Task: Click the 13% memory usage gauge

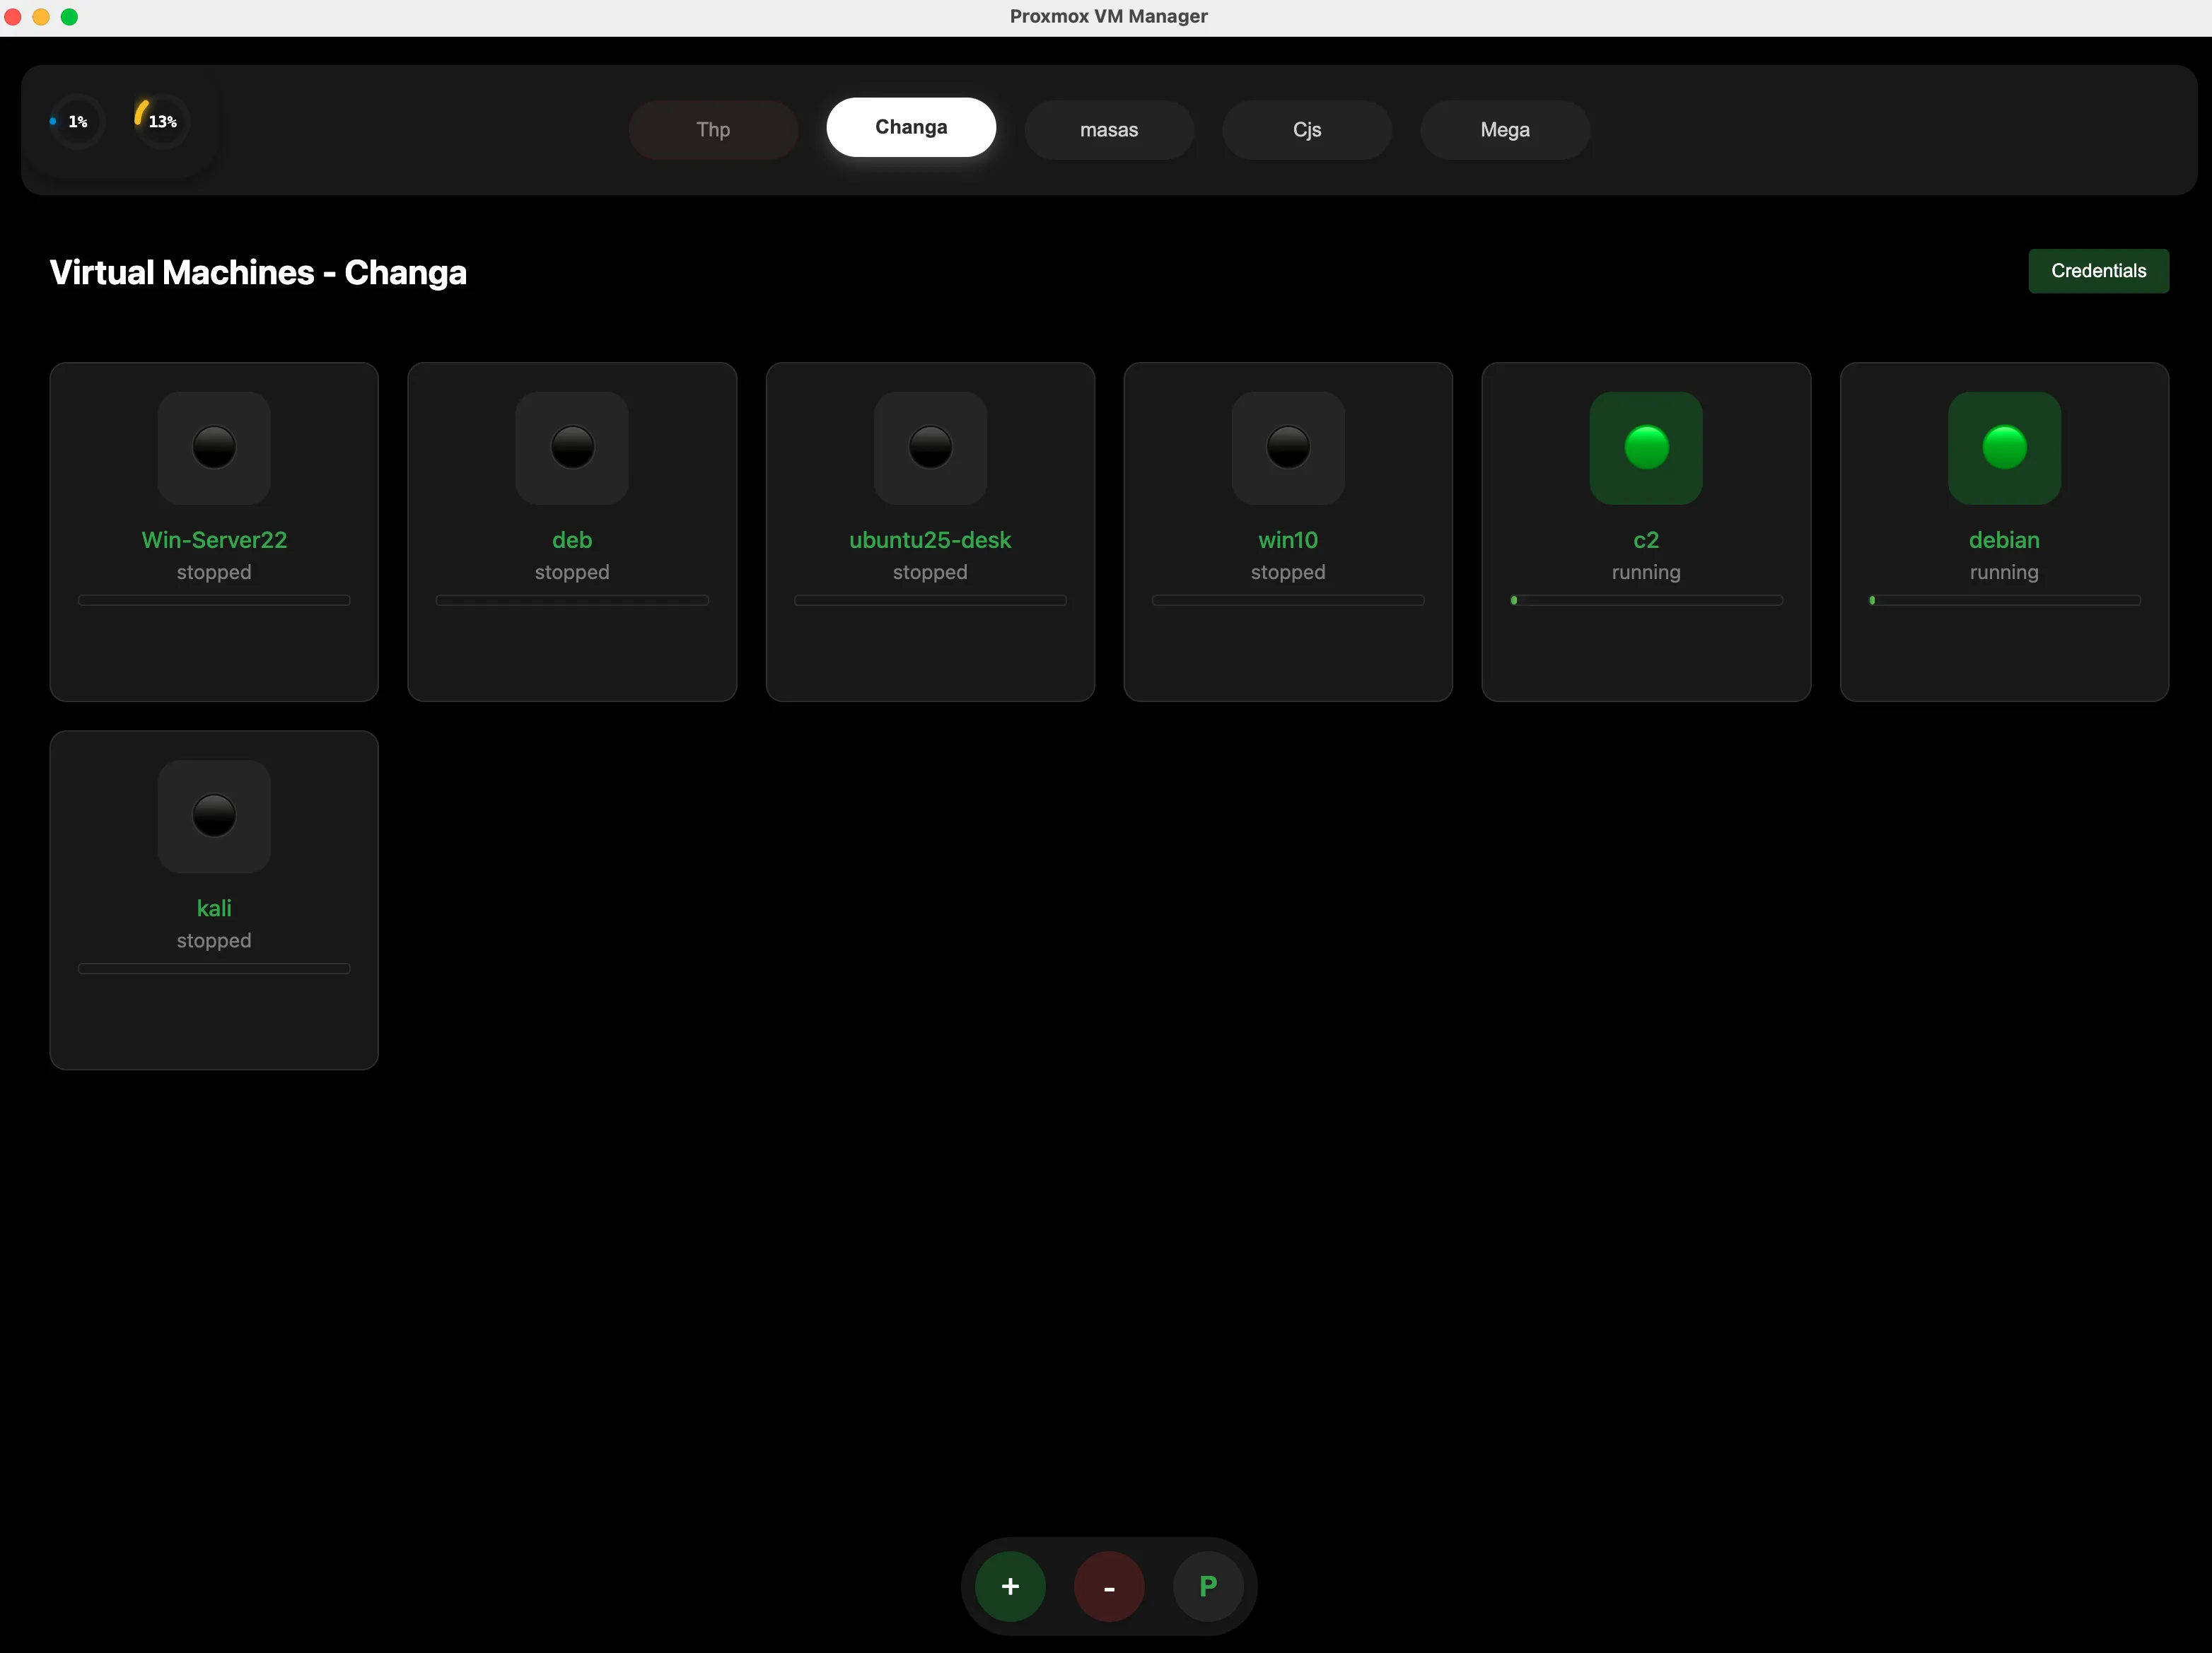Action: [161, 122]
